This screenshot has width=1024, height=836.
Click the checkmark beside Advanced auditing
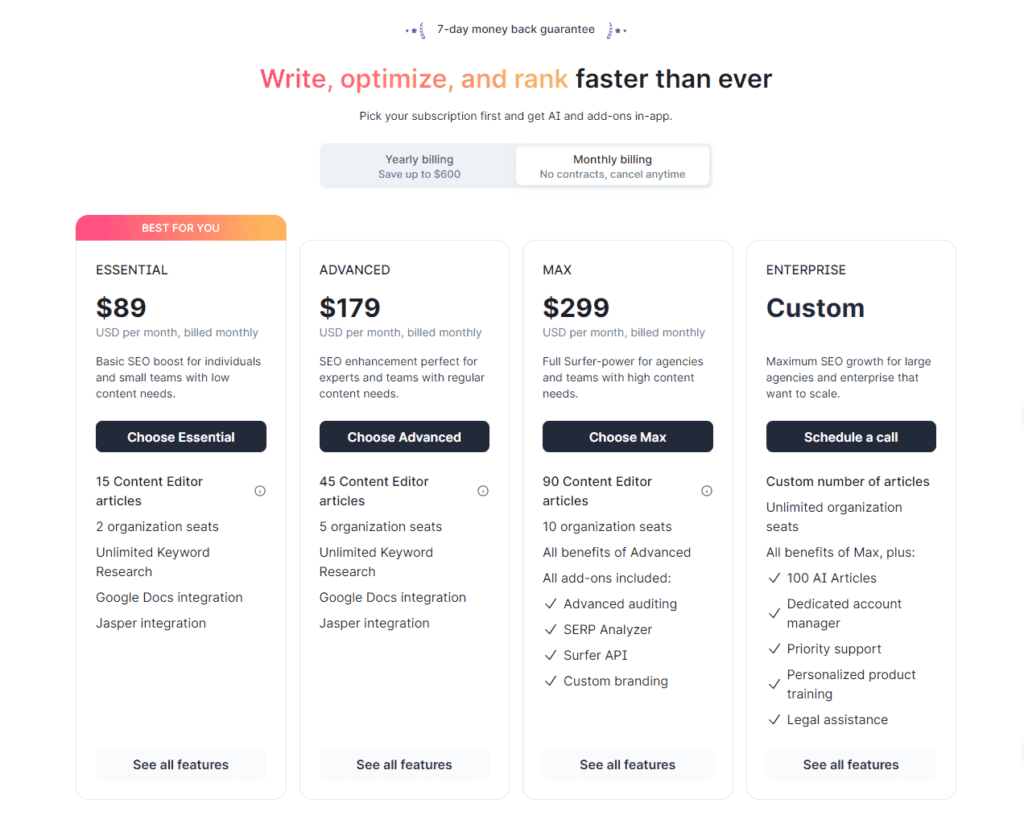[550, 604]
